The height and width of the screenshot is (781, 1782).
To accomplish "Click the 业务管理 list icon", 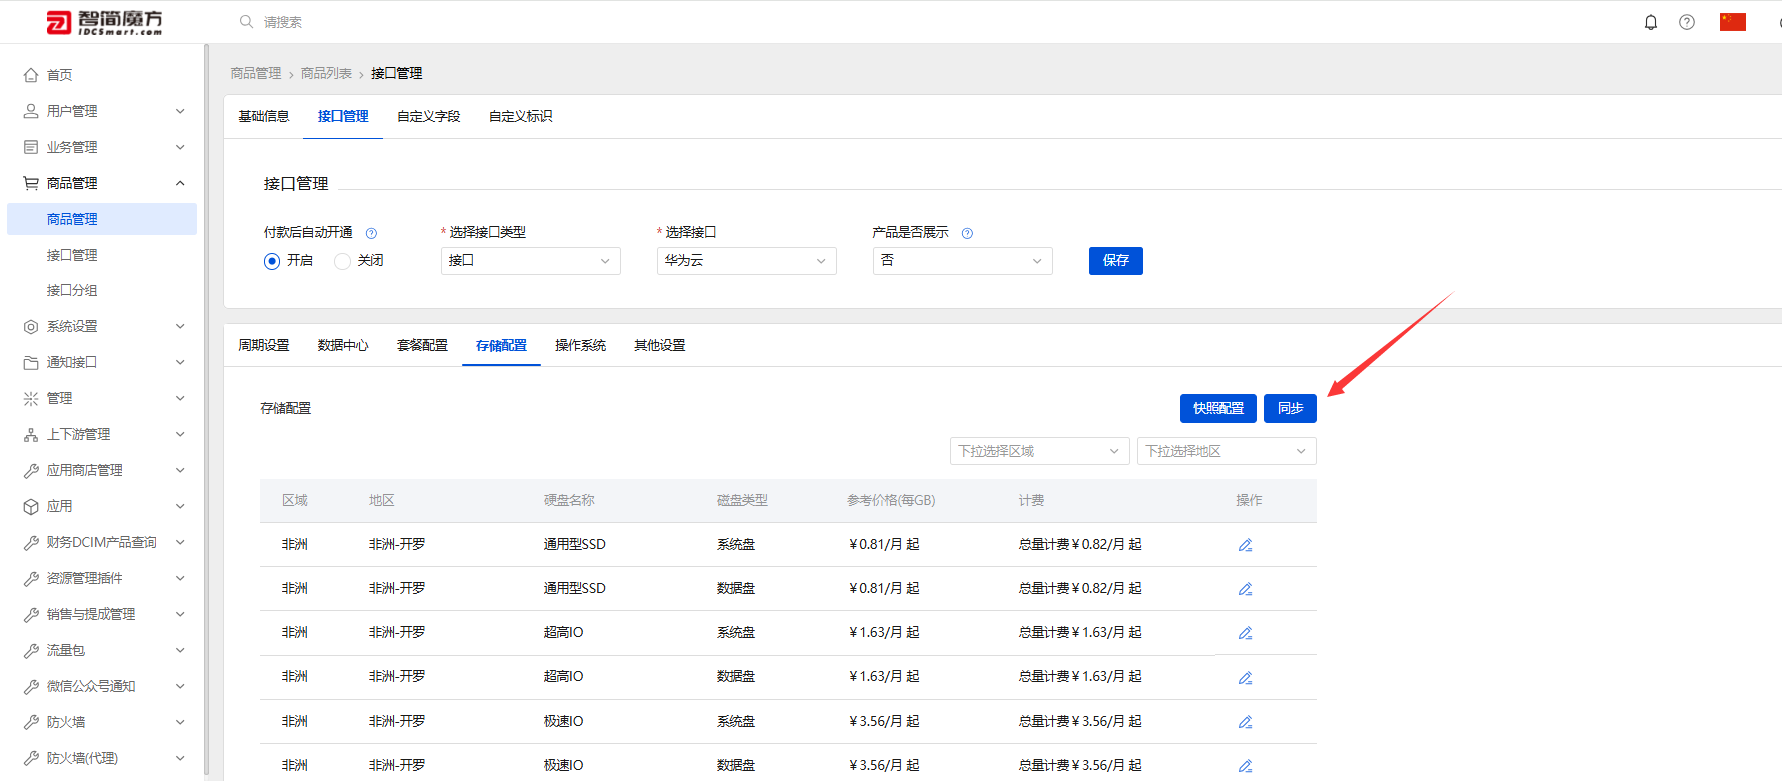I will pyautogui.click(x=31, y=147).
